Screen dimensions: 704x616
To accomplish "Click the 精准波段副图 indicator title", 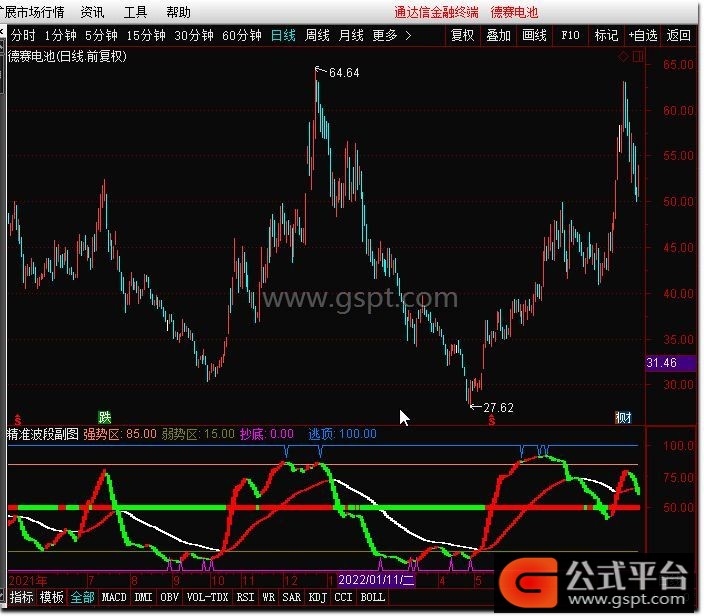I will [43, 434].
